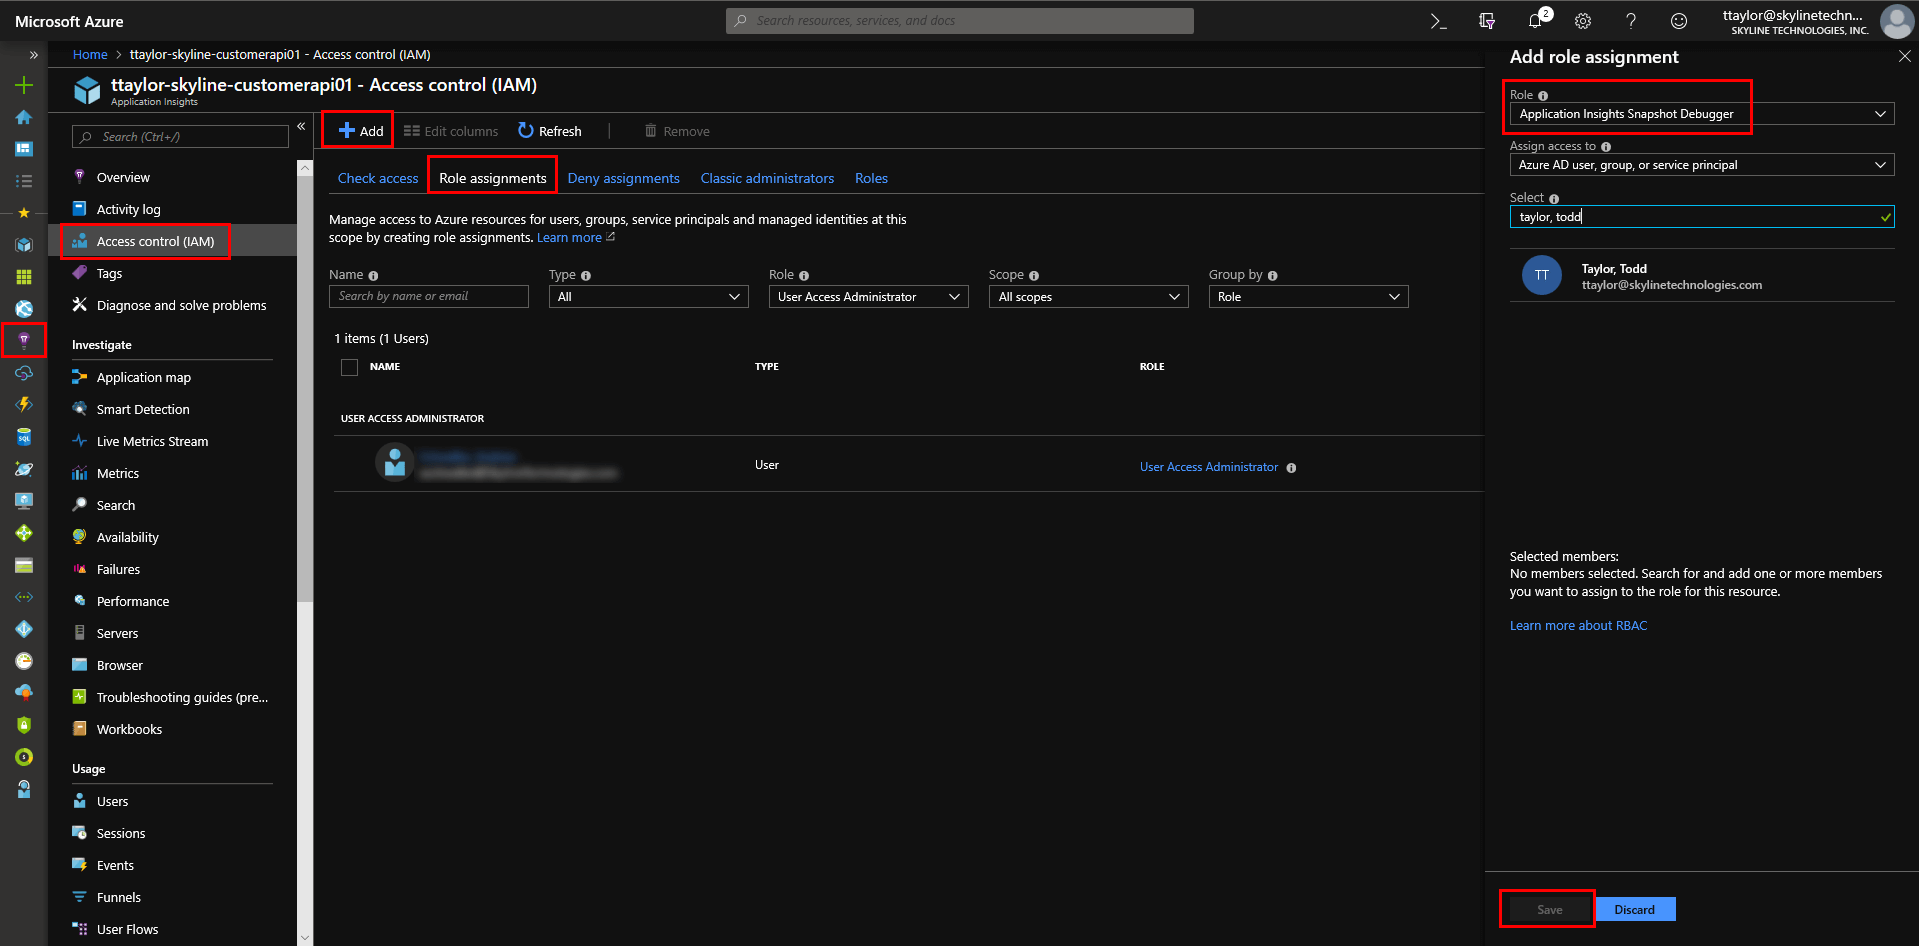Click the Microsoft Azure logo text
This screenshot has height=946, width=1919.
[69, 21]
